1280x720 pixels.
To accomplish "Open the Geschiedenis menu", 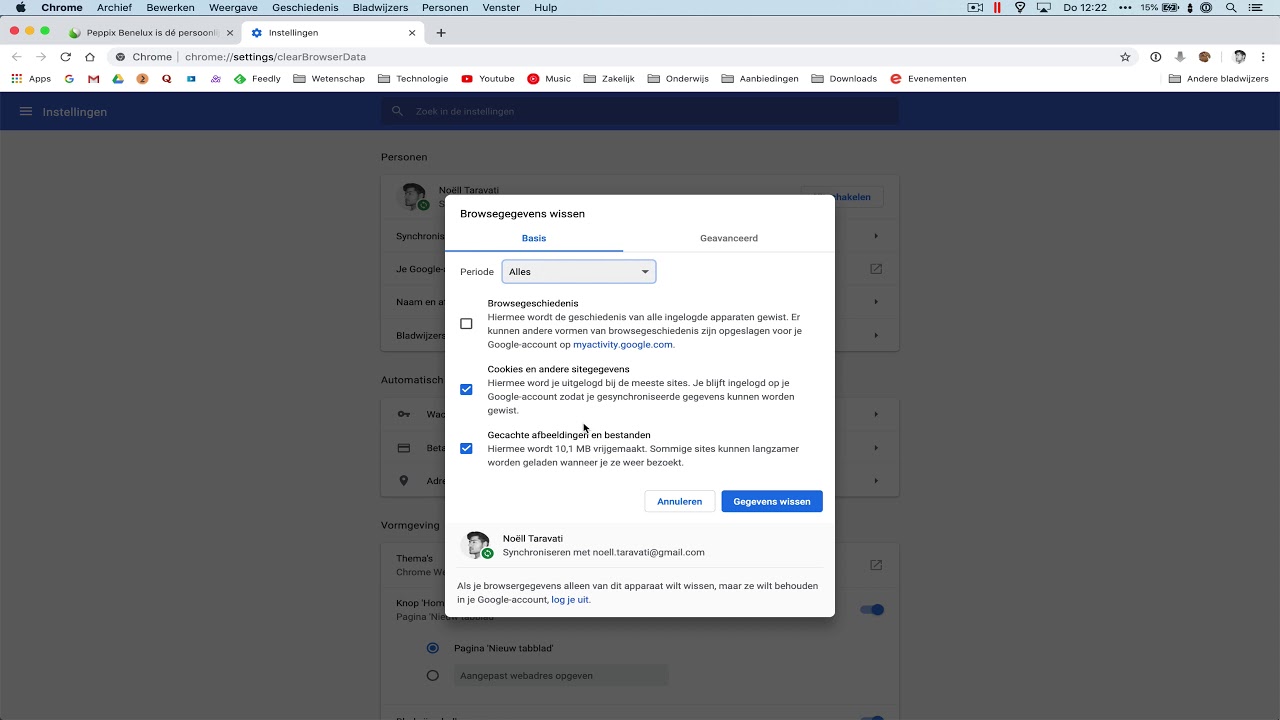I will click(305, 7).
